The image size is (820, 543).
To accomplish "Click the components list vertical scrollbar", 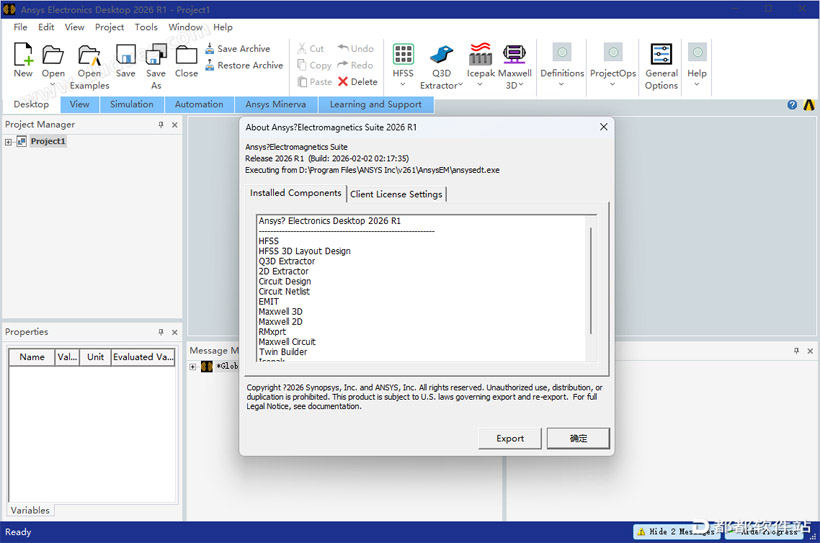I will point(591,280).
